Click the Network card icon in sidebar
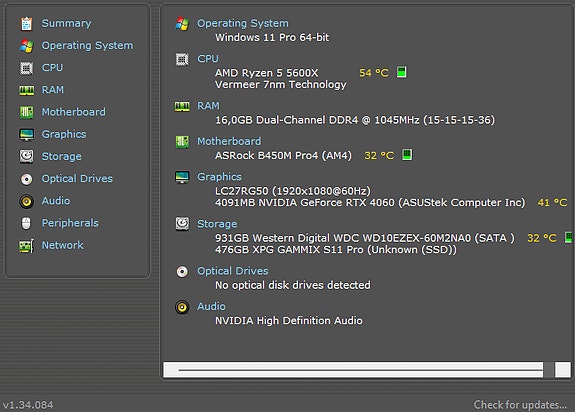The height and width of the screenshot is (412, 575). (26, 246)
